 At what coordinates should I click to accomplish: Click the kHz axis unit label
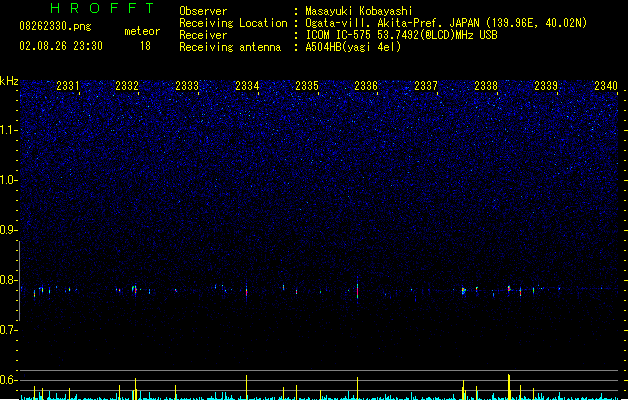point(9,81)
